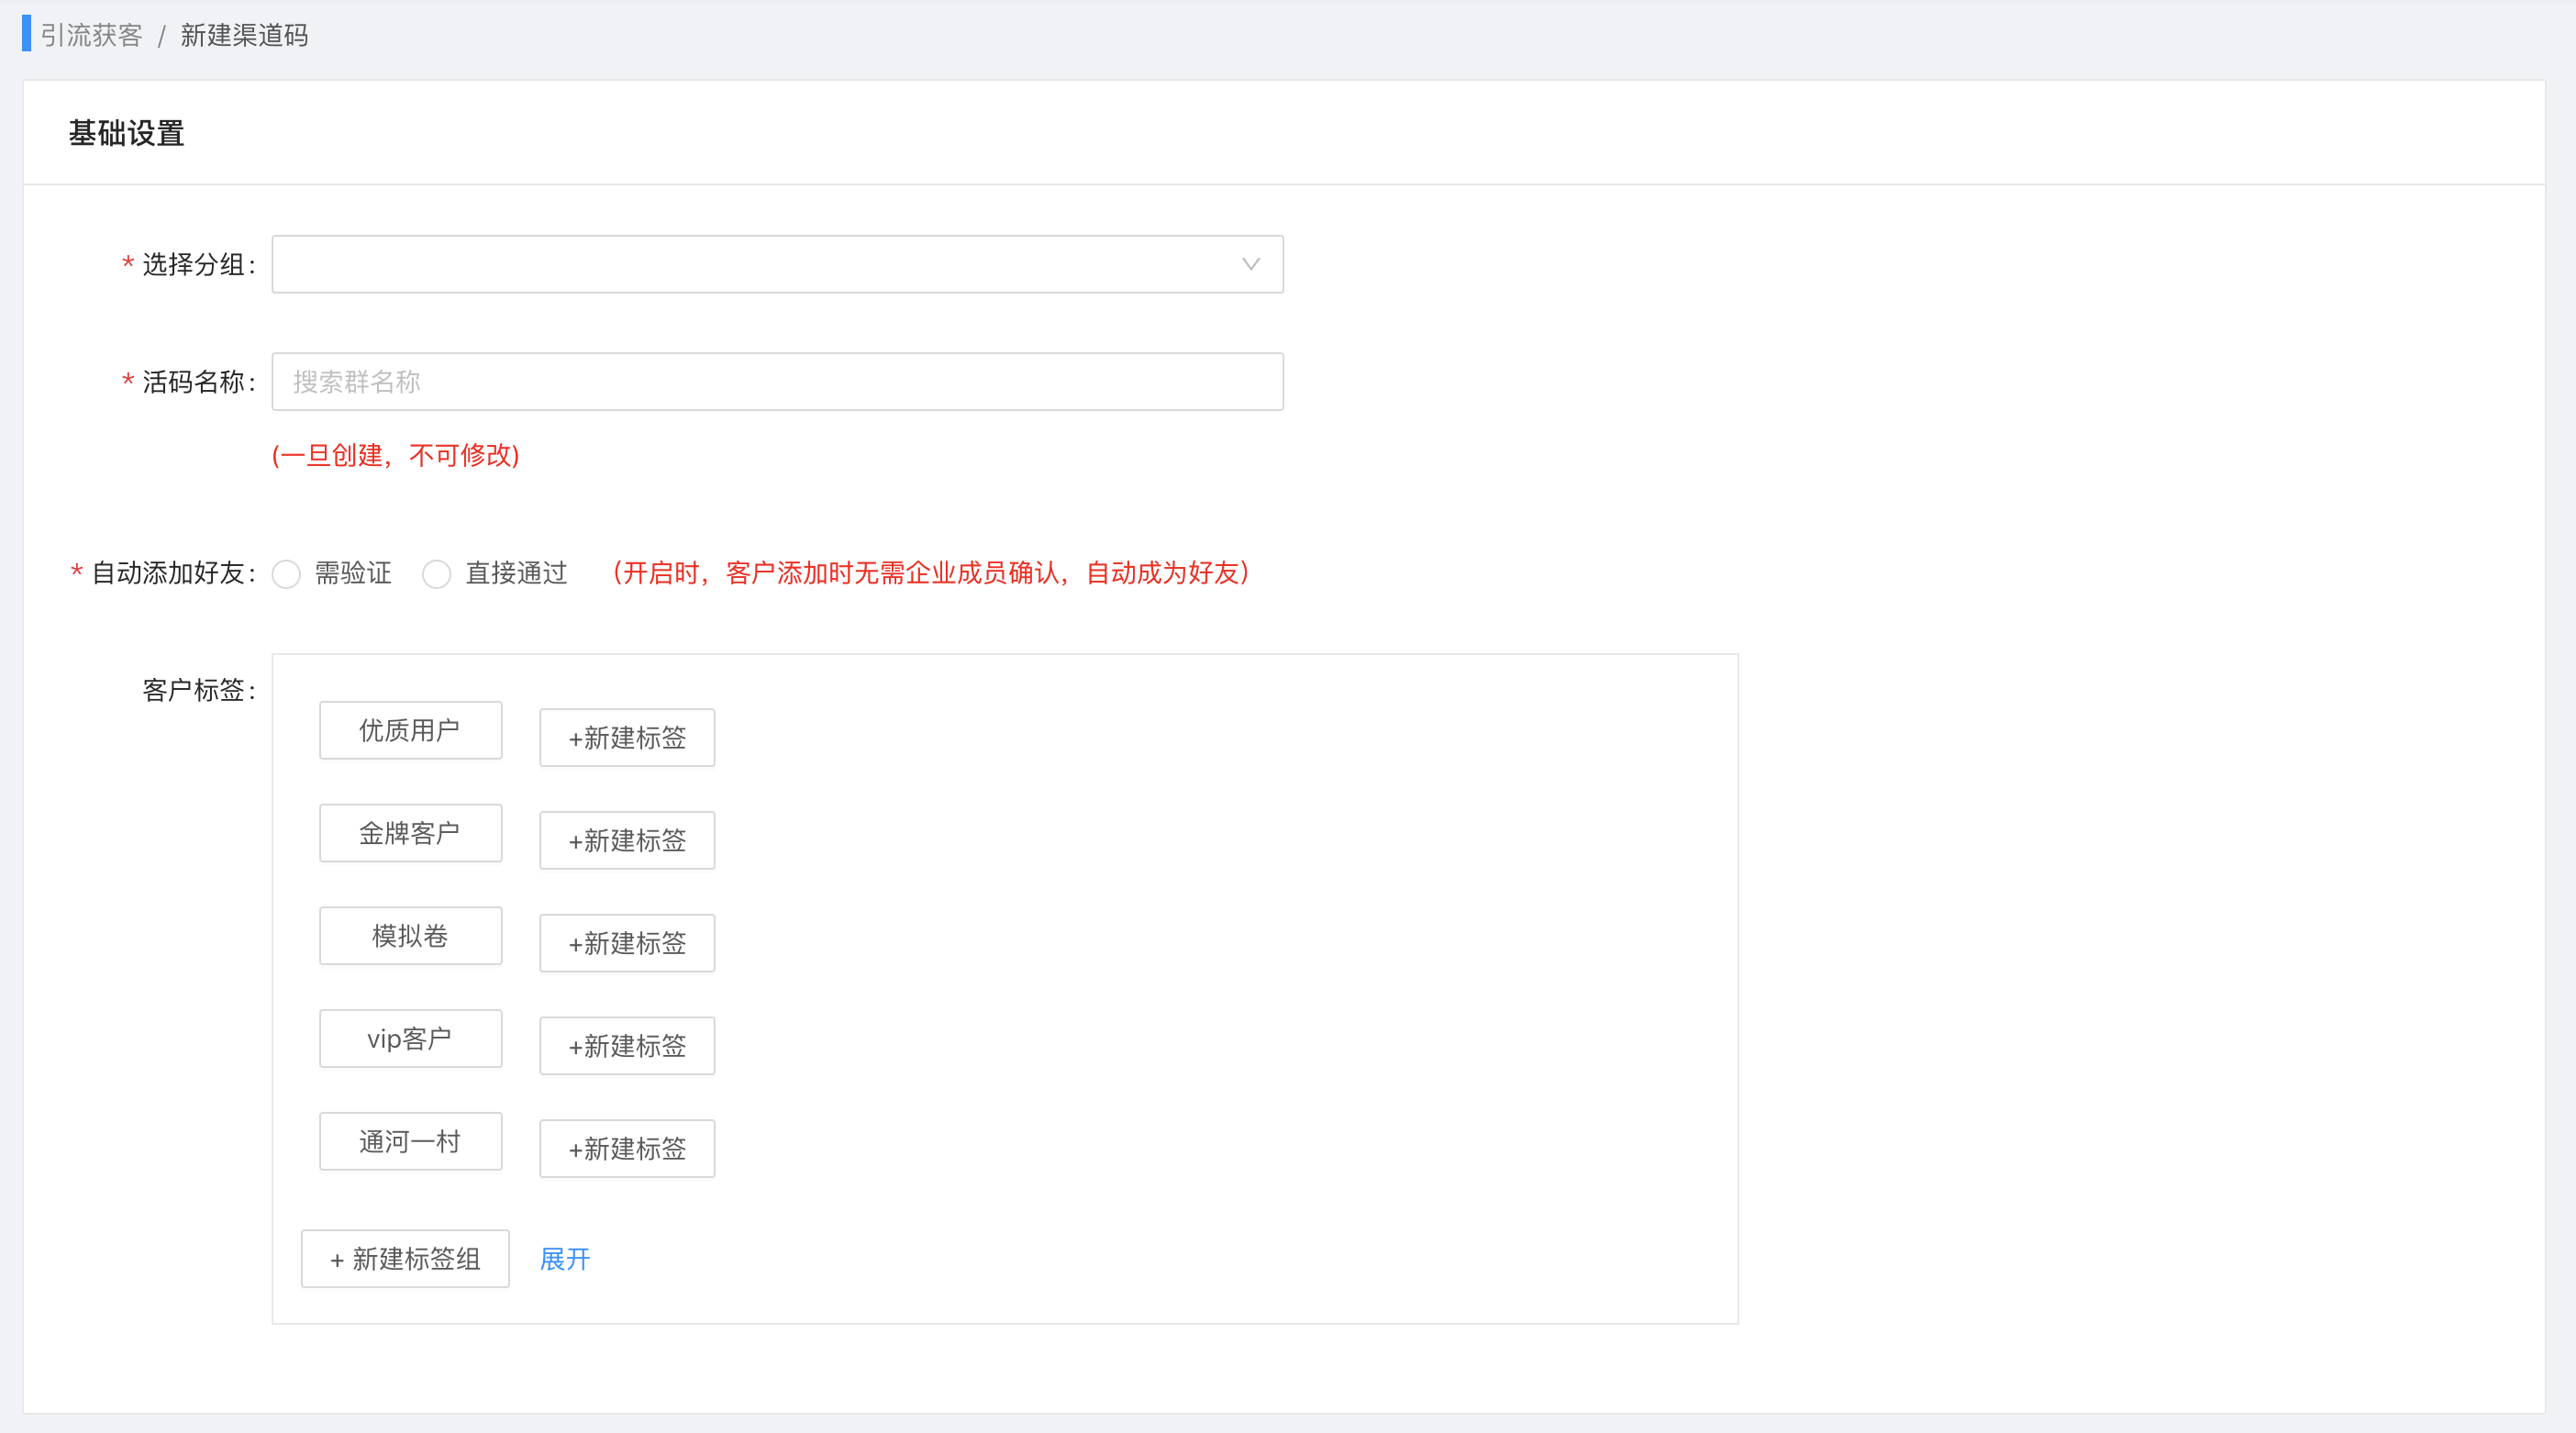Select the 通河一村 tag

click(410, 1141)
